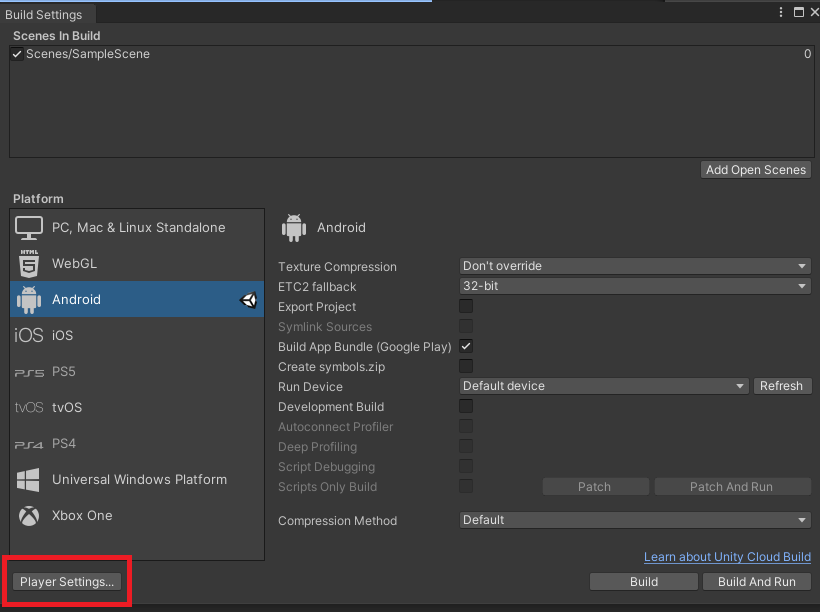Select PS4 platform label
820x612 pixels.
(x=64, y=444)
